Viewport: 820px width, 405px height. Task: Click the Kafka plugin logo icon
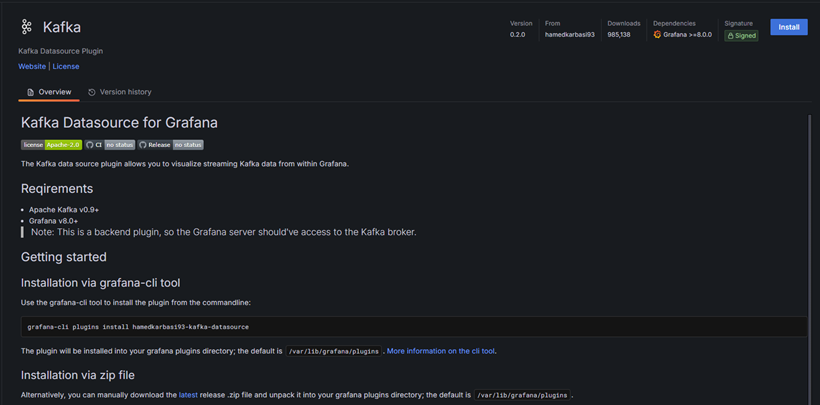[x=27, y=27]
